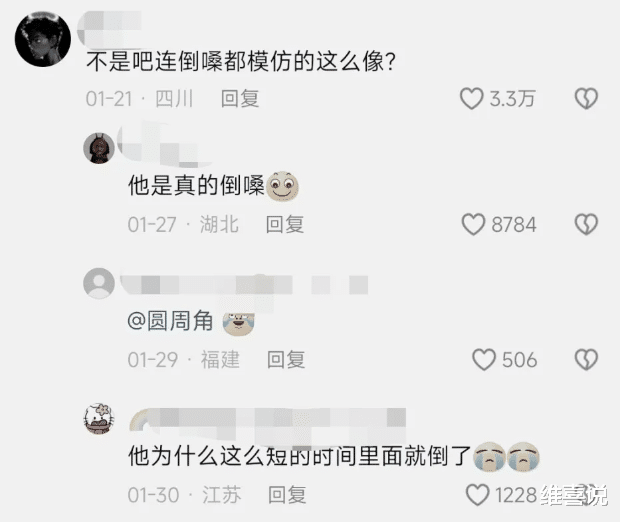
Task: Dislike the 四川 comment with broken heart
Action: pos(586,98)
